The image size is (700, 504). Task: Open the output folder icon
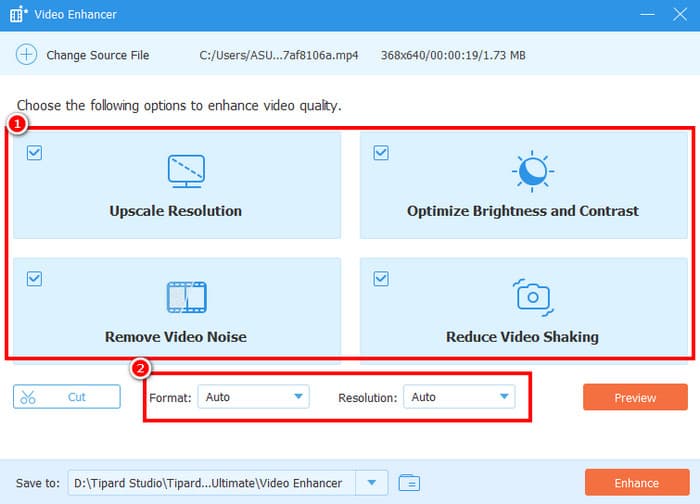[408, 483]
